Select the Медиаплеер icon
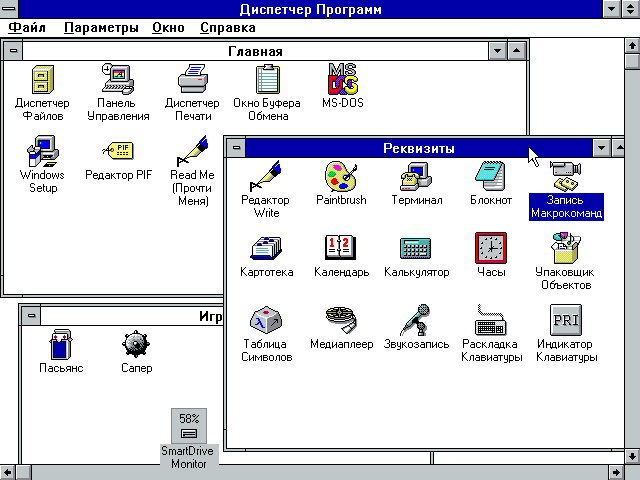This screenshot has height=480, width=640. (x=341, y=320)
